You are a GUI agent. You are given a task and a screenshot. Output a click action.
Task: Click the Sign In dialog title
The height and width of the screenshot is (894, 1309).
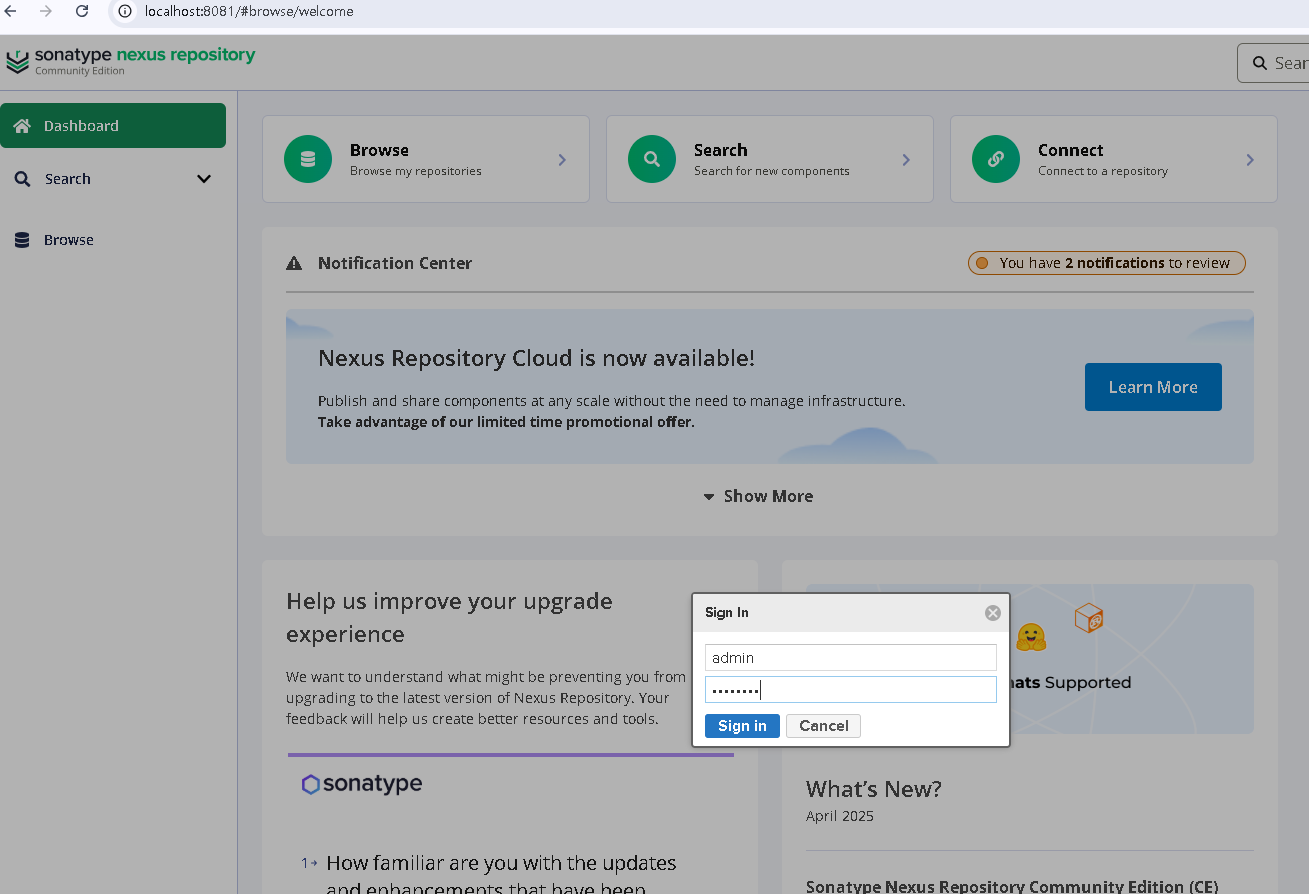(727, 613)
